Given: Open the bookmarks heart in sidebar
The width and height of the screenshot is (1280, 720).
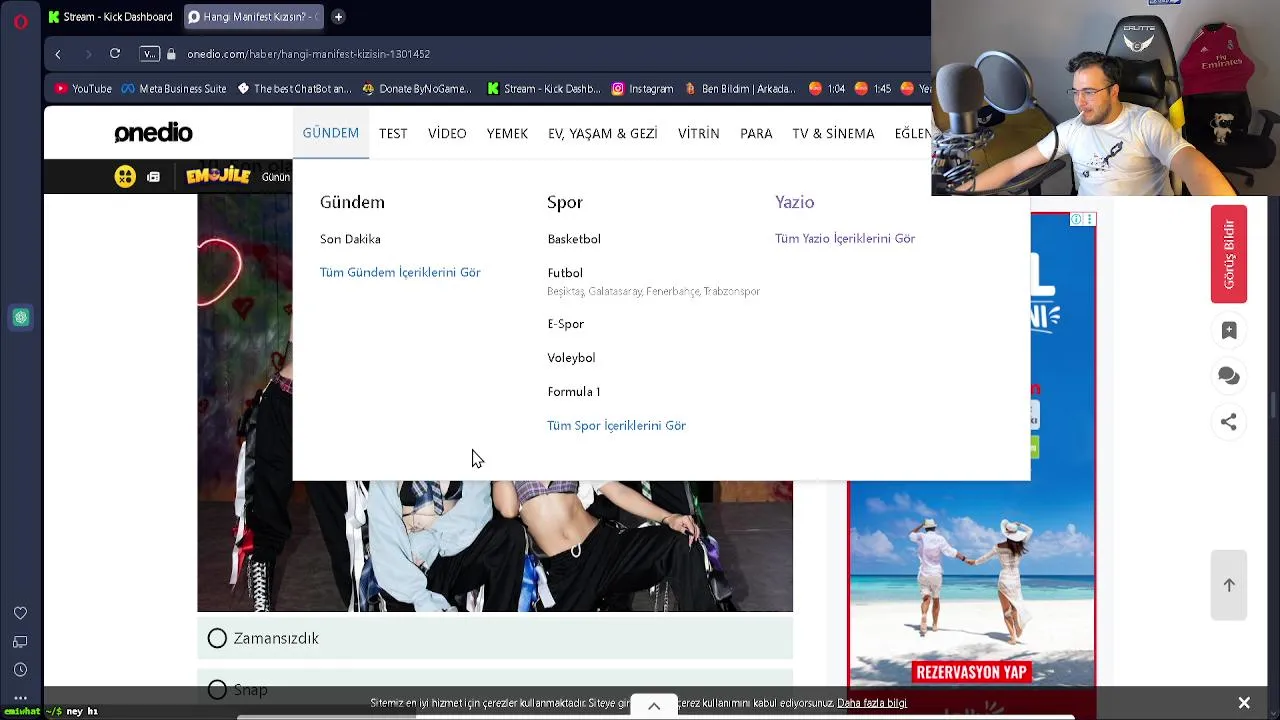Looking at the screenshot, I should [20, 613].
